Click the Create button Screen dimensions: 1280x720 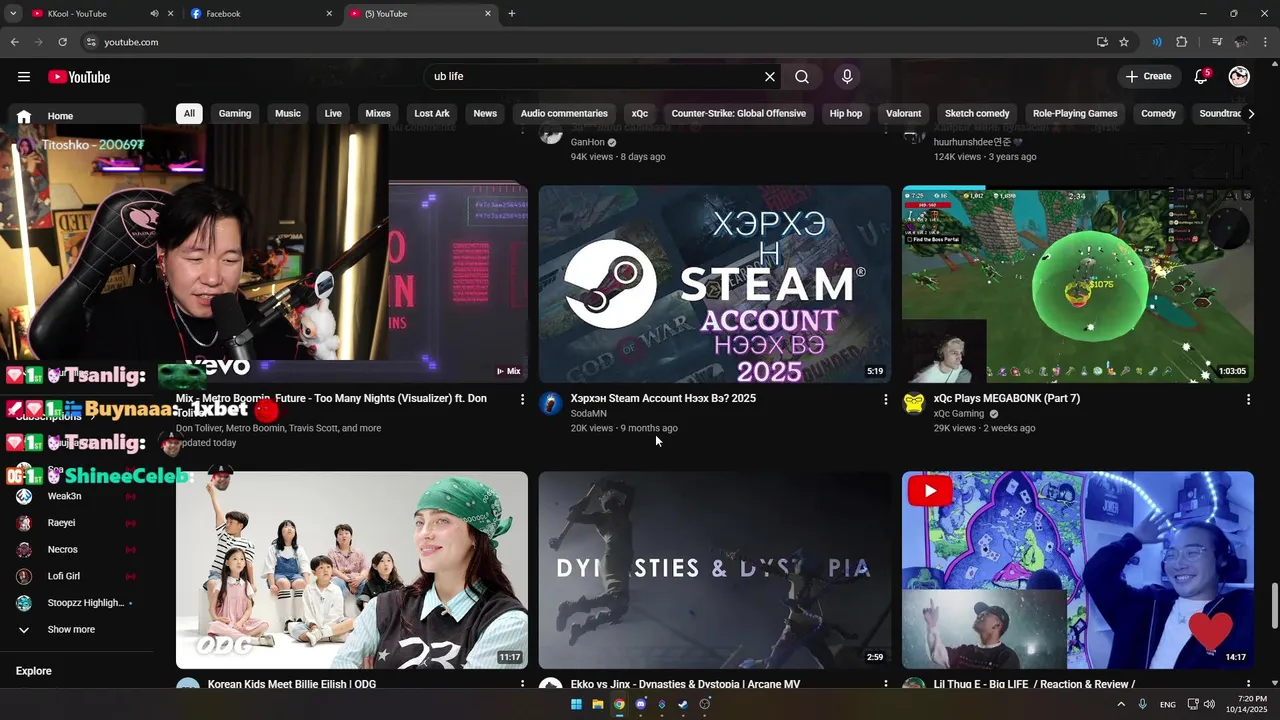click(1148, 77)
